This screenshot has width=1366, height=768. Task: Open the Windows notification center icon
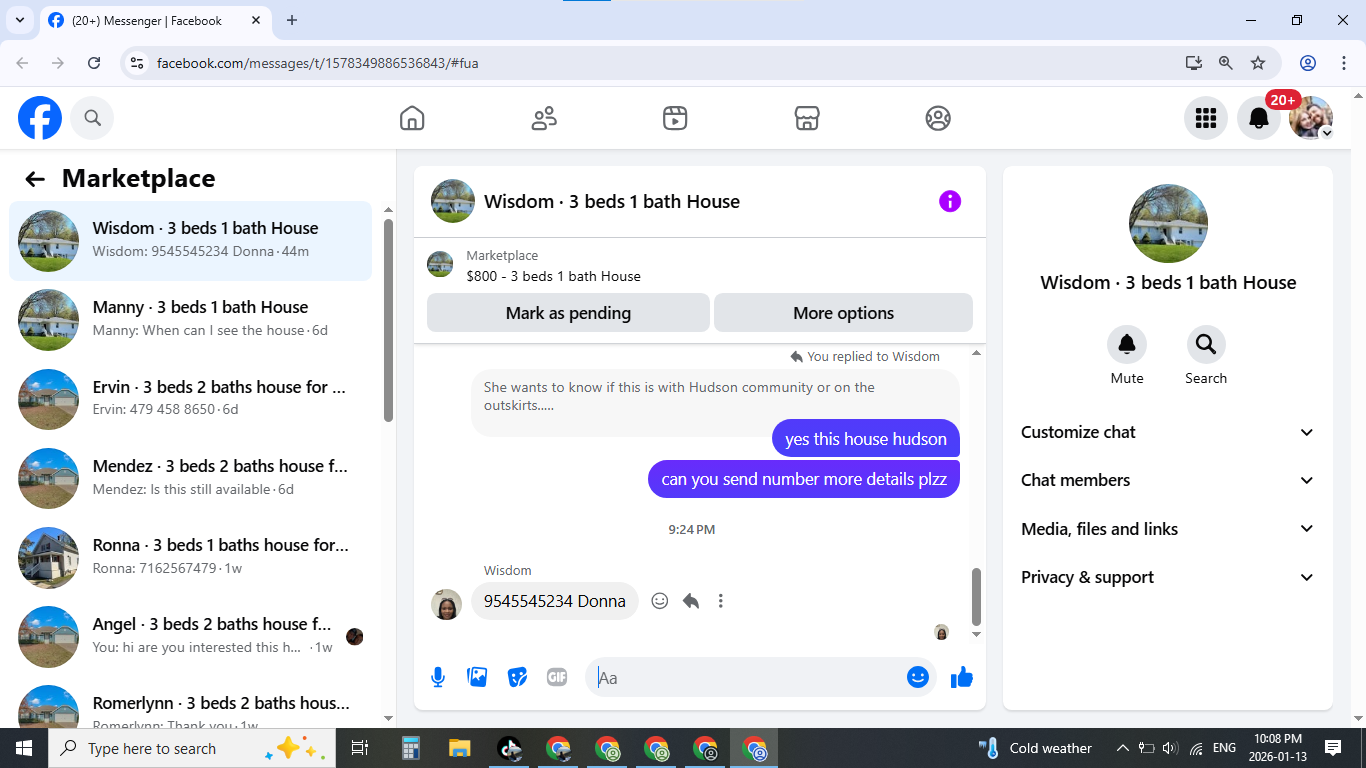click(1333, 748)
